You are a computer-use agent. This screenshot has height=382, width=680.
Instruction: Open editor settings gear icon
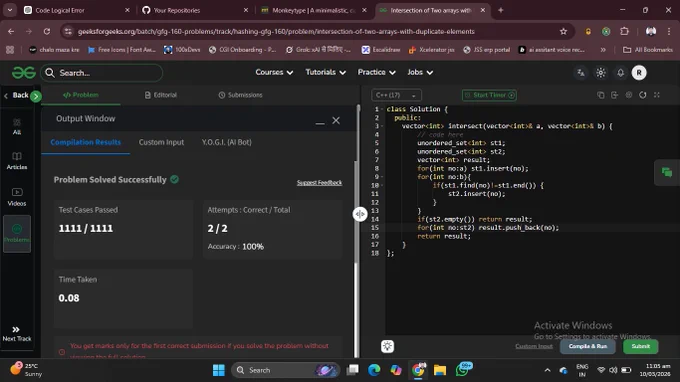629,95
